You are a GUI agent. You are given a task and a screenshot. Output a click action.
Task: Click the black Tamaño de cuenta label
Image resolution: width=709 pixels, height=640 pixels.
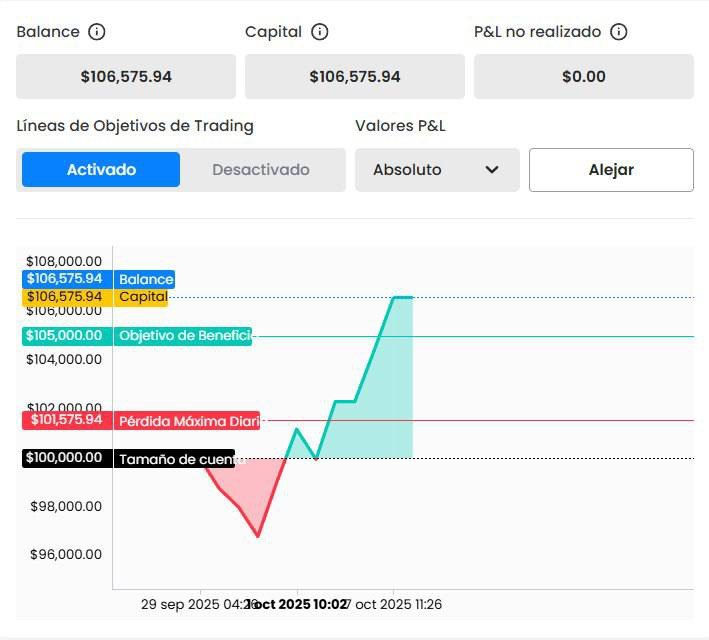coord(175,459)
